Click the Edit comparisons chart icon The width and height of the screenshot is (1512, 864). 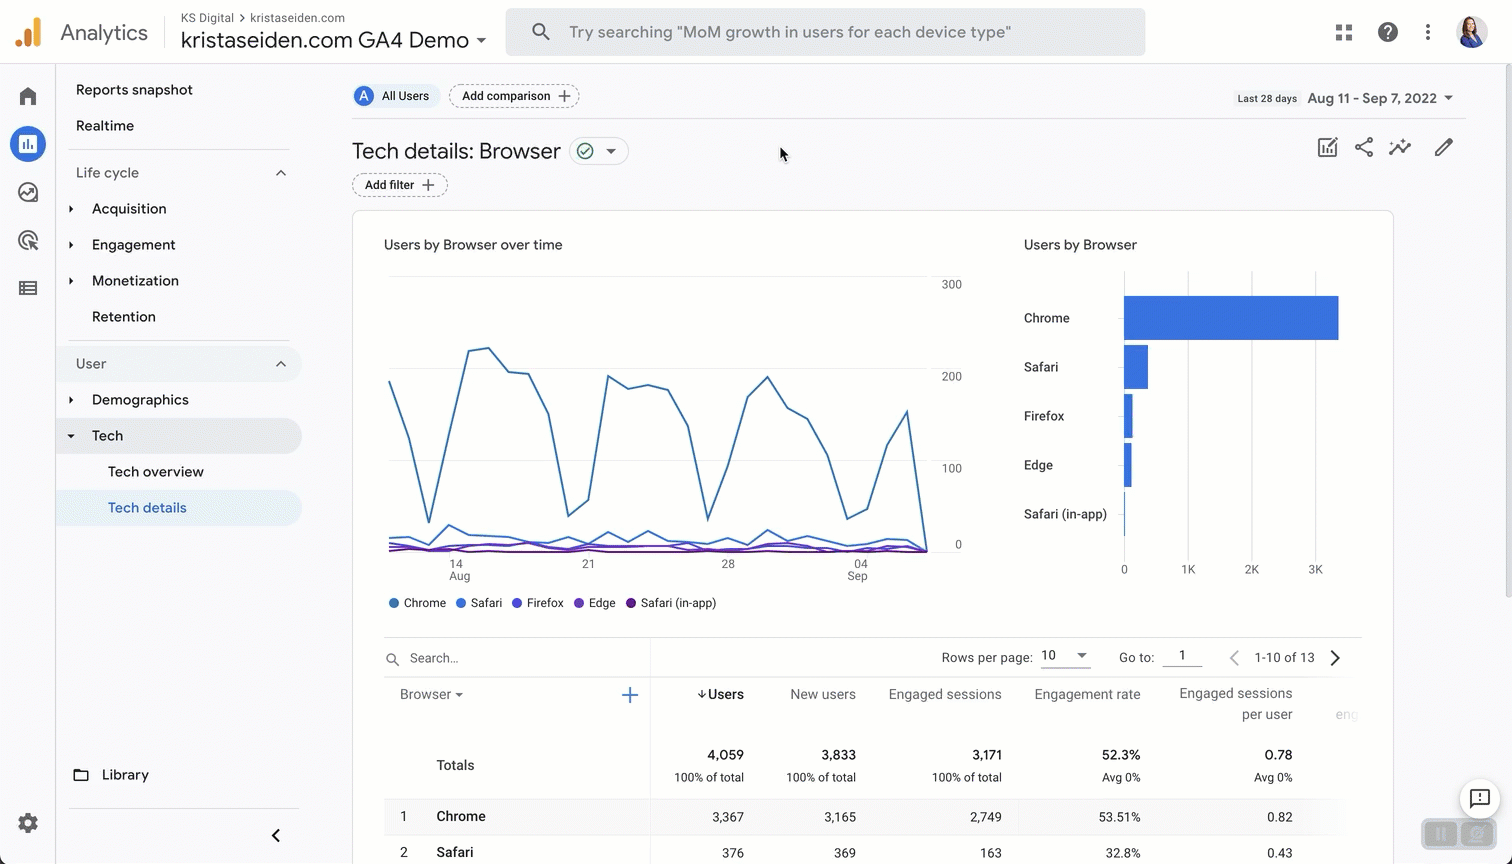[1327, 148]
